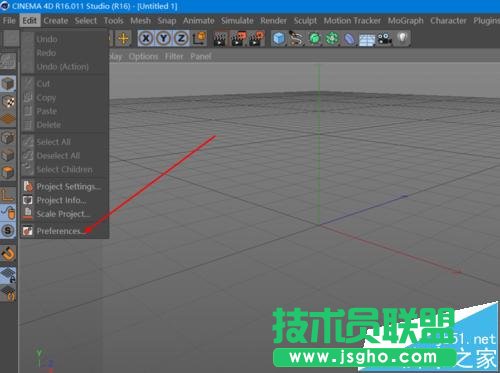Click the green Subdivision Surface generator icon
Screen dimensions: 500x373
pos(314,39)
